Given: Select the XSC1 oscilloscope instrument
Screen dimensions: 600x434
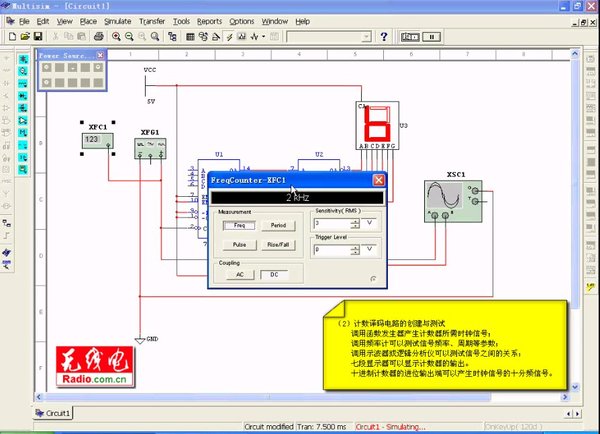Looking at the screenshot, I should (453, 201).
